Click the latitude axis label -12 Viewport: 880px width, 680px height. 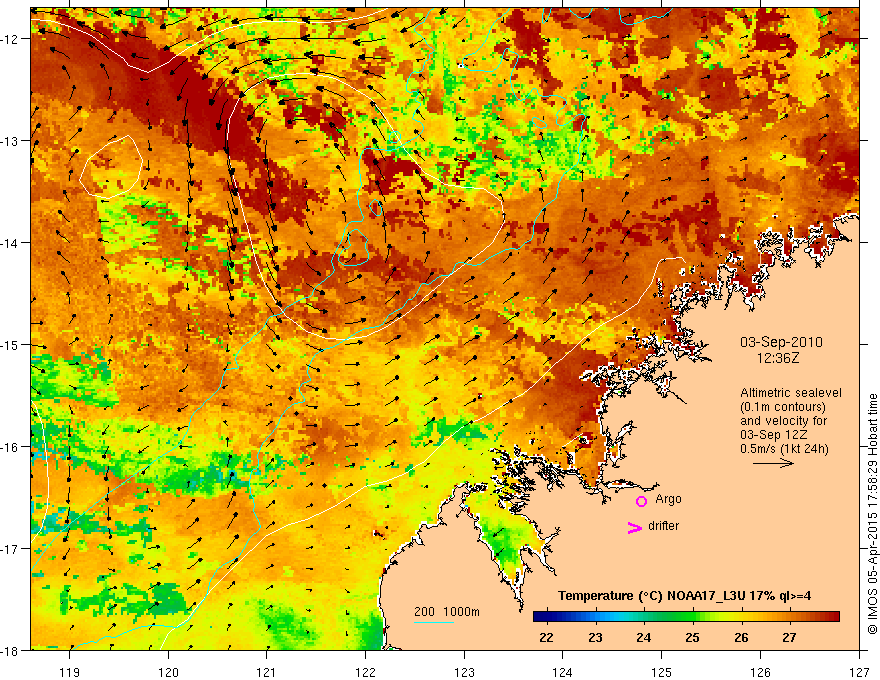click(10, 39)
